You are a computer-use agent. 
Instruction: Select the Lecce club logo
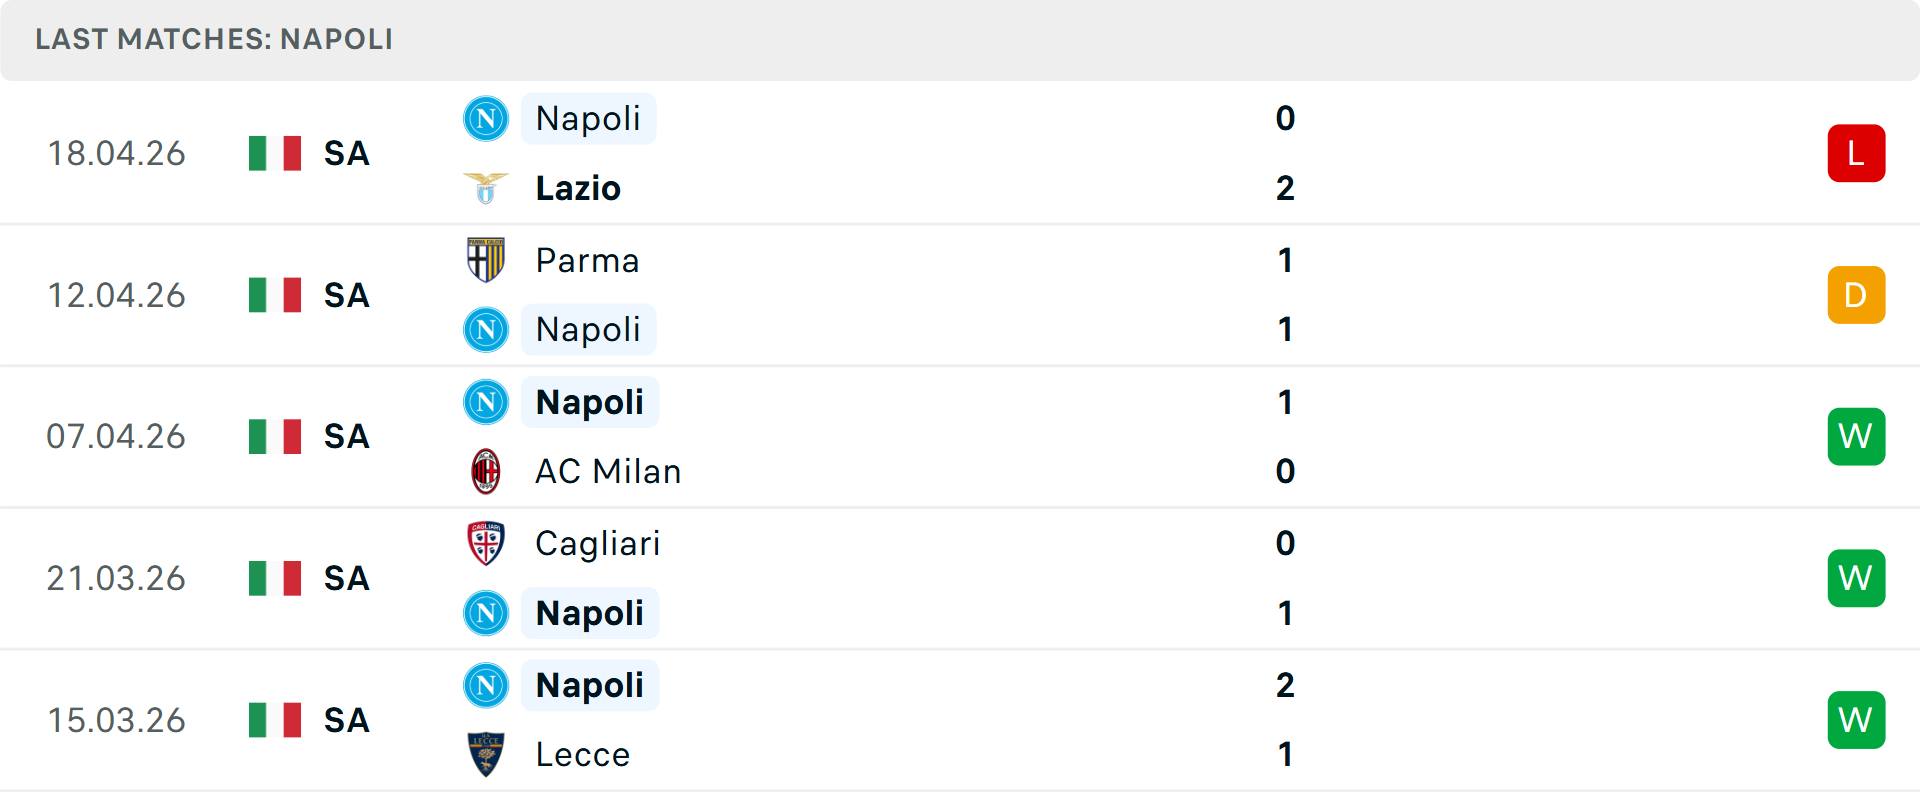486,755
